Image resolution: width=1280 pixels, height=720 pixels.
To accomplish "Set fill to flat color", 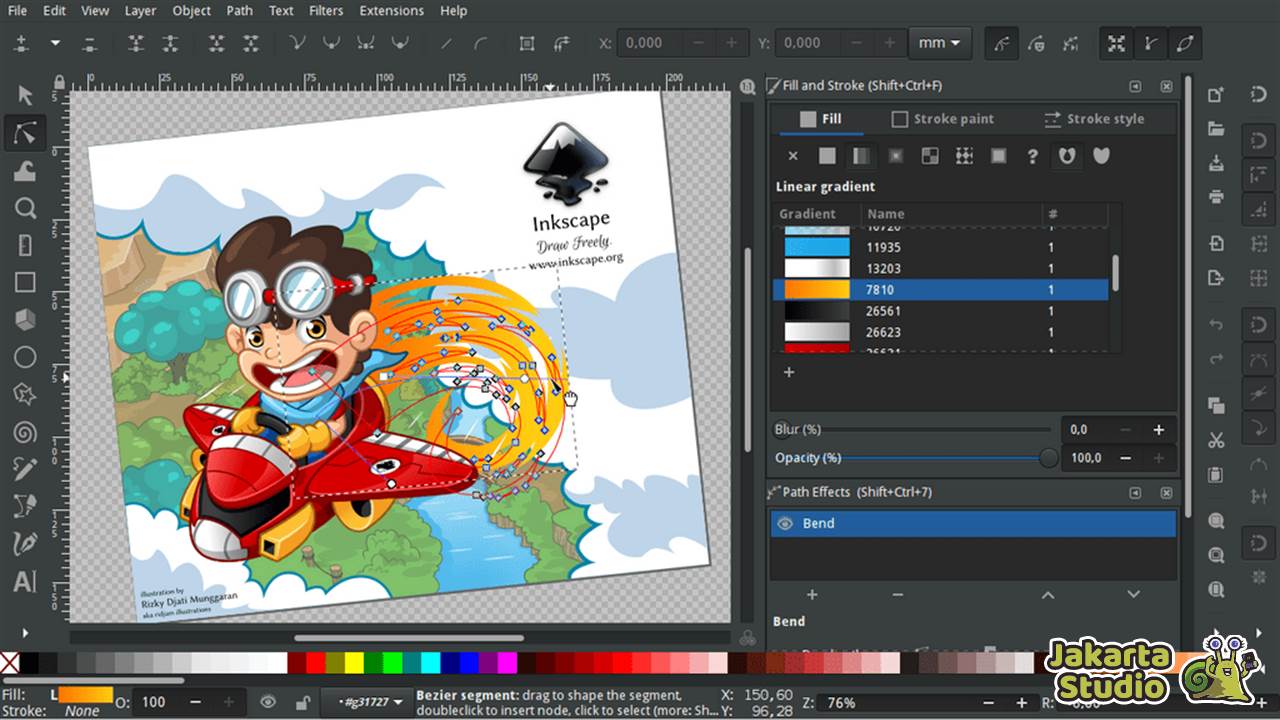I will (827, 156).
